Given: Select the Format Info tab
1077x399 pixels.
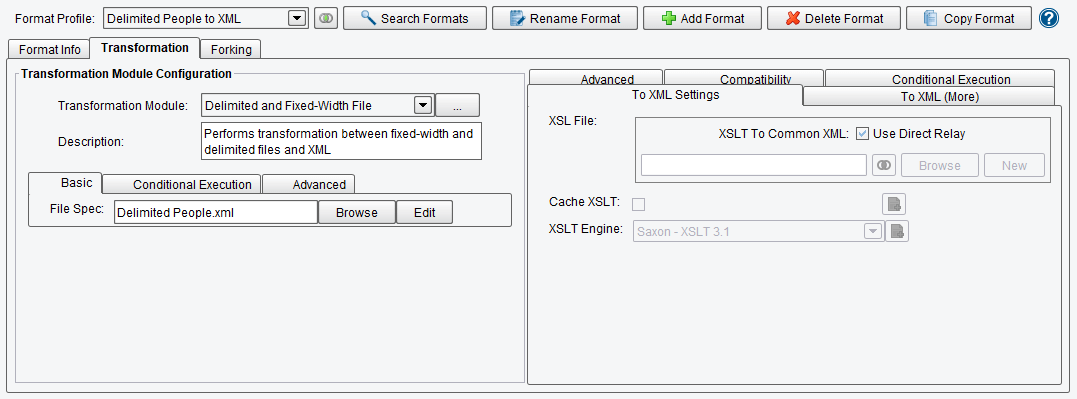Looking at the screenshot, I should tap(49, 49).
